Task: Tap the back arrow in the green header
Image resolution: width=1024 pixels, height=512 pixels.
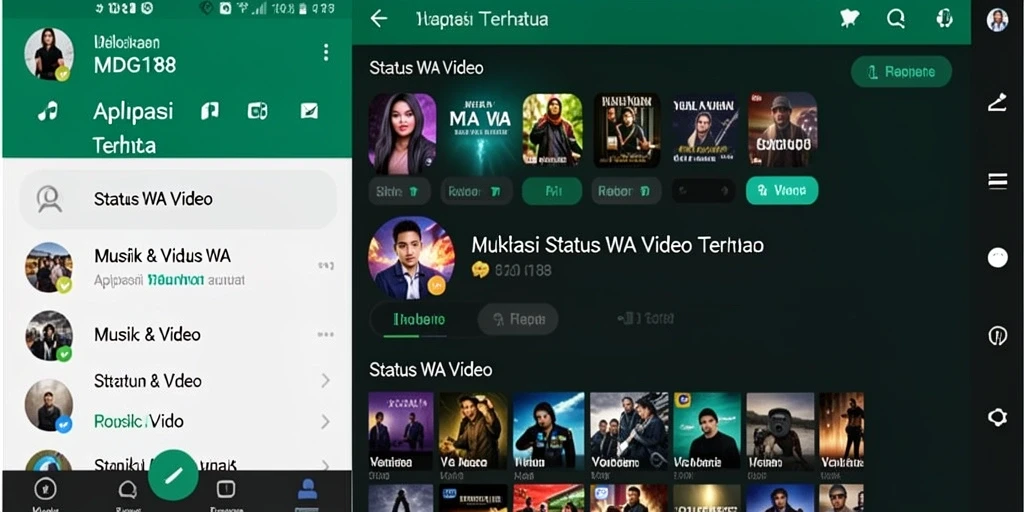Action: [379, 19]
